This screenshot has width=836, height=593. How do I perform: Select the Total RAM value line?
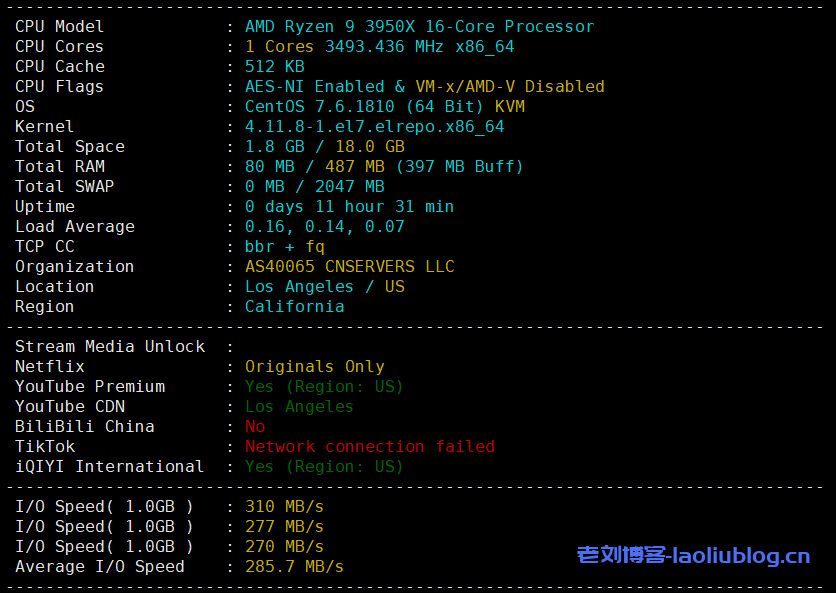[x=384, y=167]
